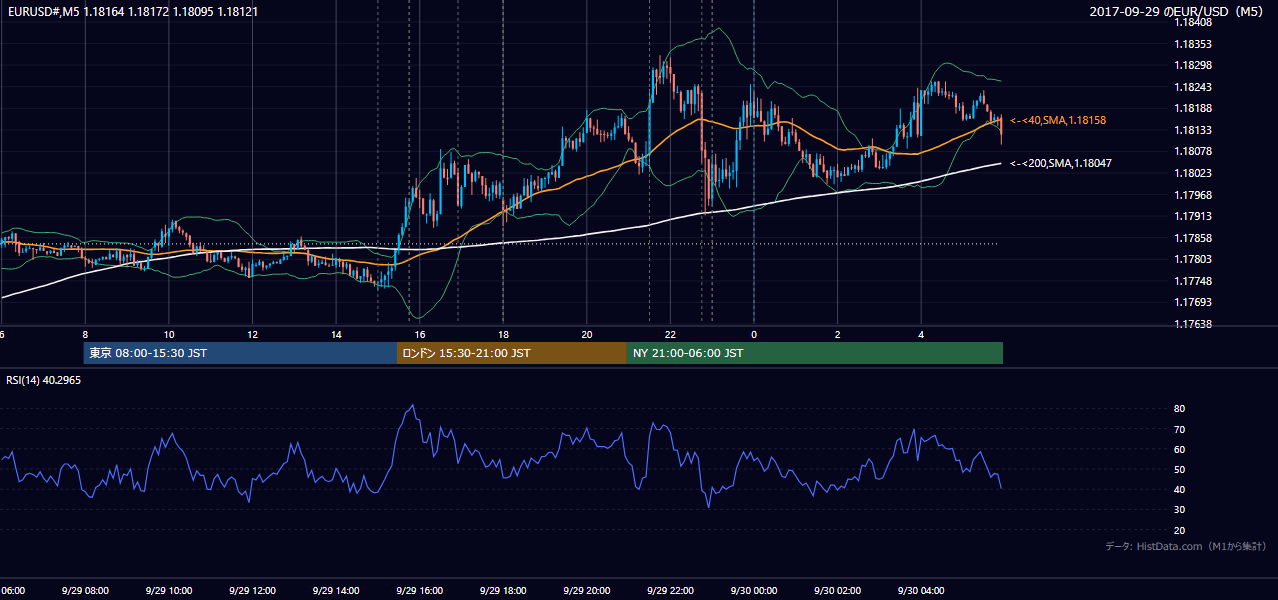This screenshot has height=600, width=1278.
Task: Click the 9/29 10:00 time axis label
Action: 167,590
